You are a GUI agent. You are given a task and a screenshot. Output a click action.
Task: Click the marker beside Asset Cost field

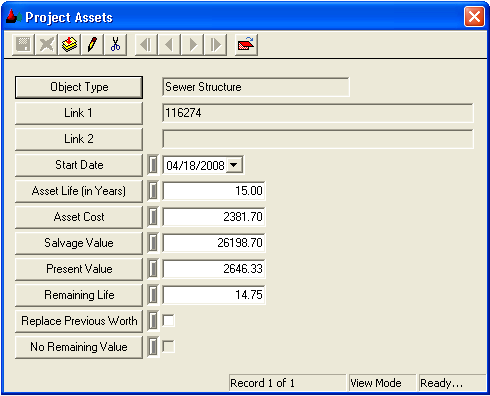click(153, 217)
